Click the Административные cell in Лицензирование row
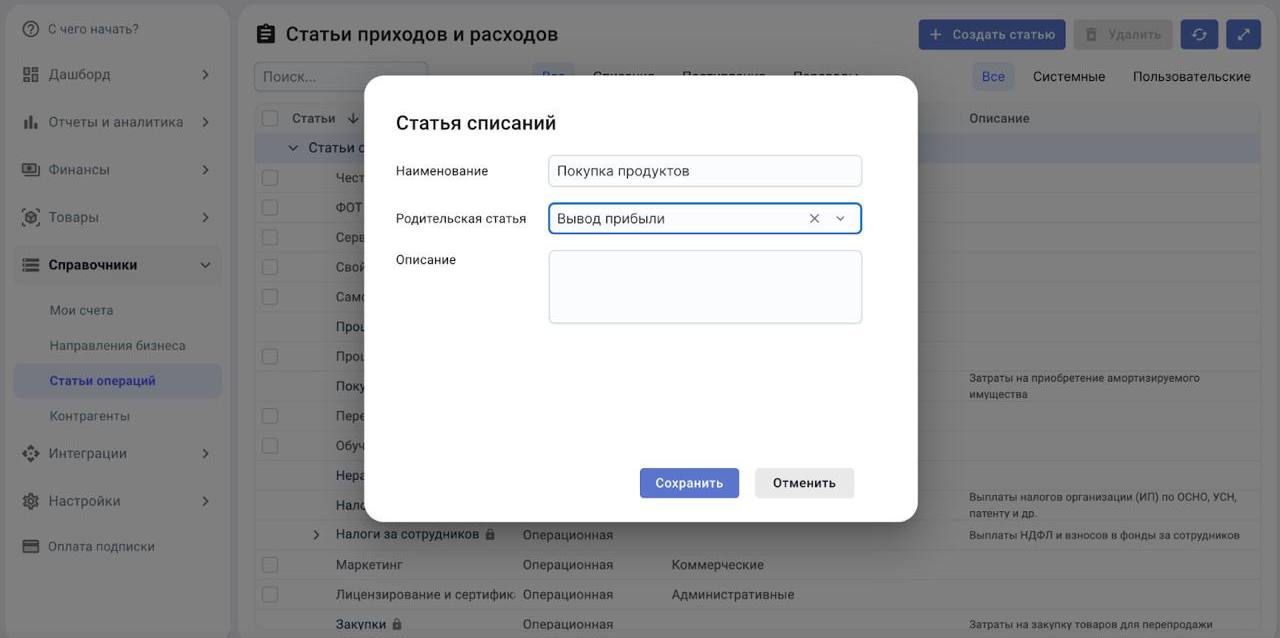 pos(733,595)
